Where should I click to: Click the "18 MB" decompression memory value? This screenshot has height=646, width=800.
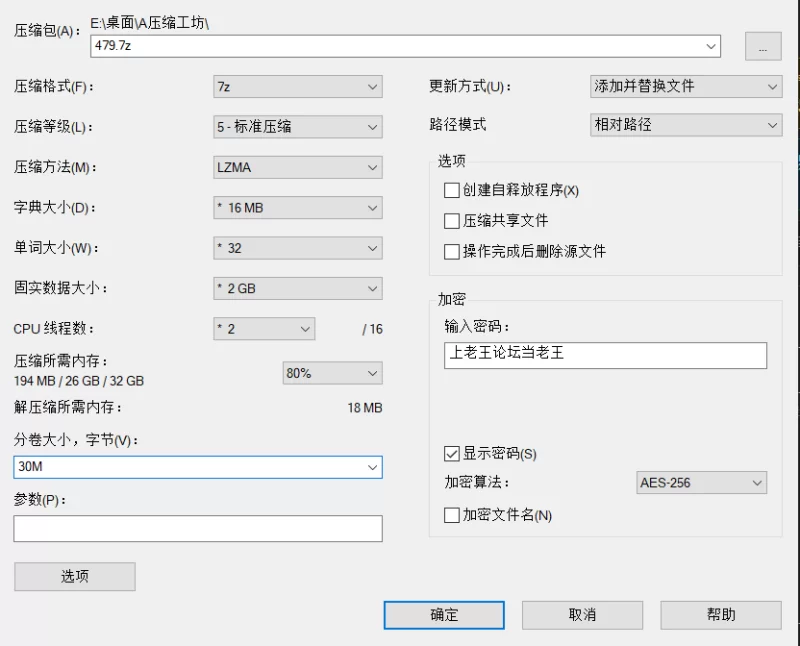pyautogui.click(x=365, y=408)
